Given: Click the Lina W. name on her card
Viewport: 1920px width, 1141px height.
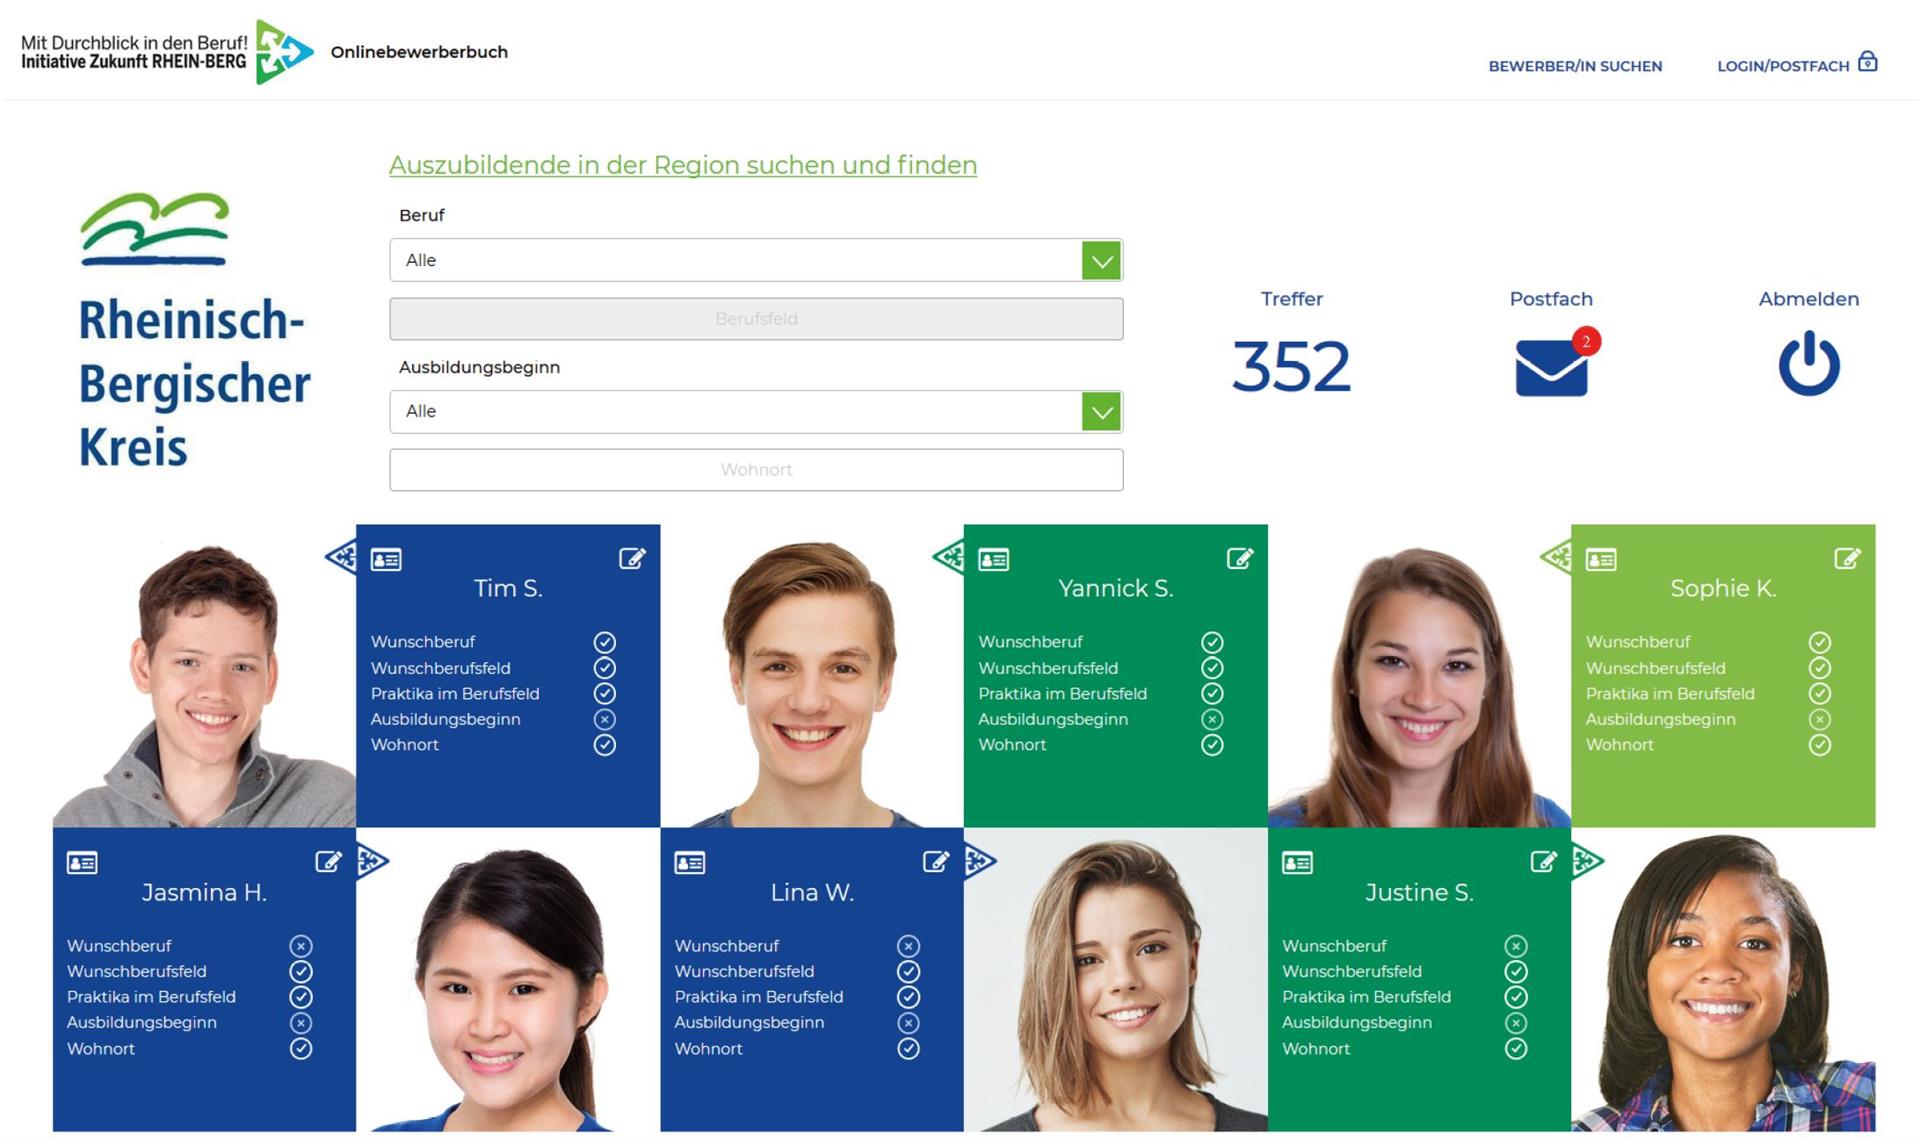Looking at the screenshot, I should 812,892.
